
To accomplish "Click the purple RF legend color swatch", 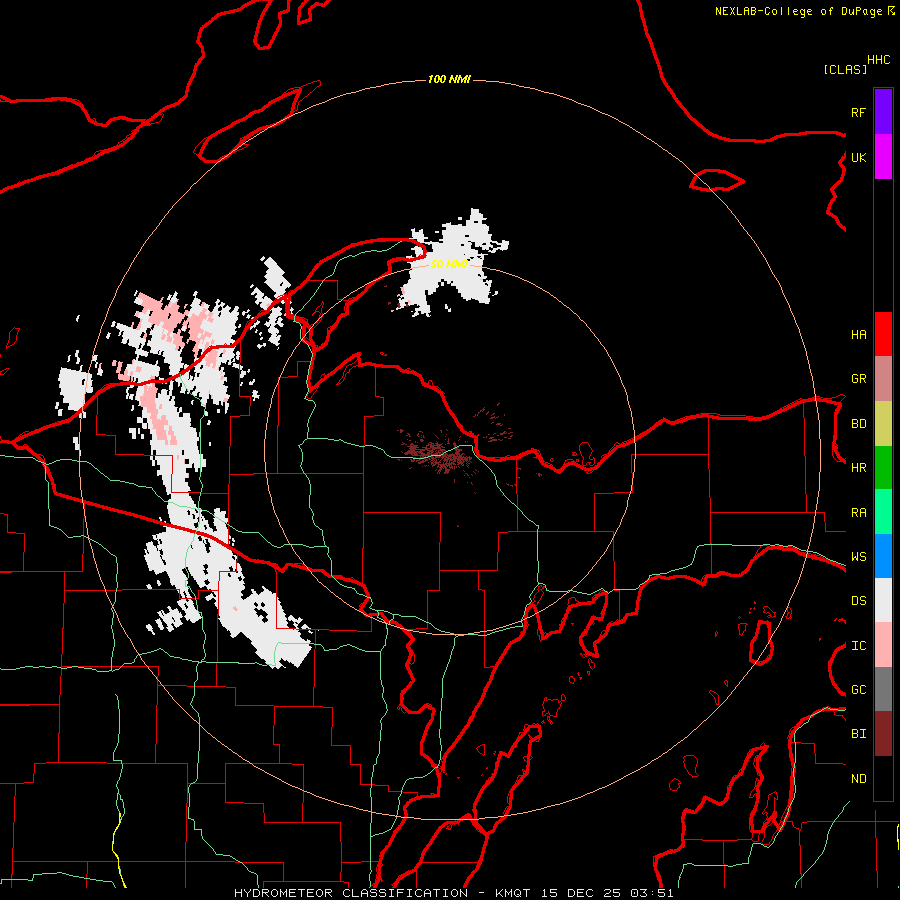I will [x=883, y=111].
